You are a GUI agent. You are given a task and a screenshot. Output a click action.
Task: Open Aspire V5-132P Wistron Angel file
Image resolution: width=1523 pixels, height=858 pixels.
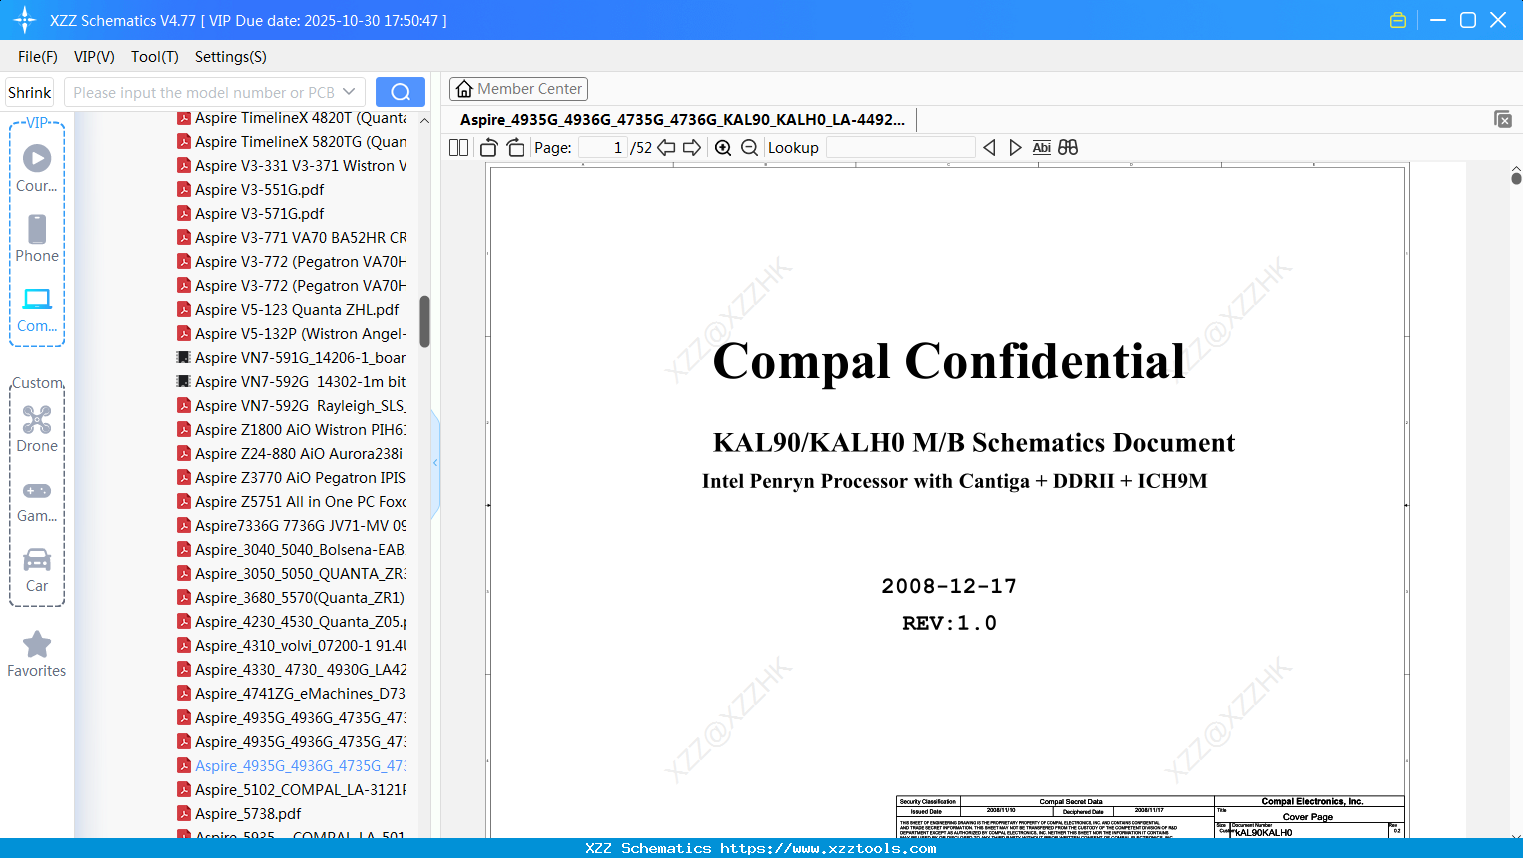coord(292,334)
